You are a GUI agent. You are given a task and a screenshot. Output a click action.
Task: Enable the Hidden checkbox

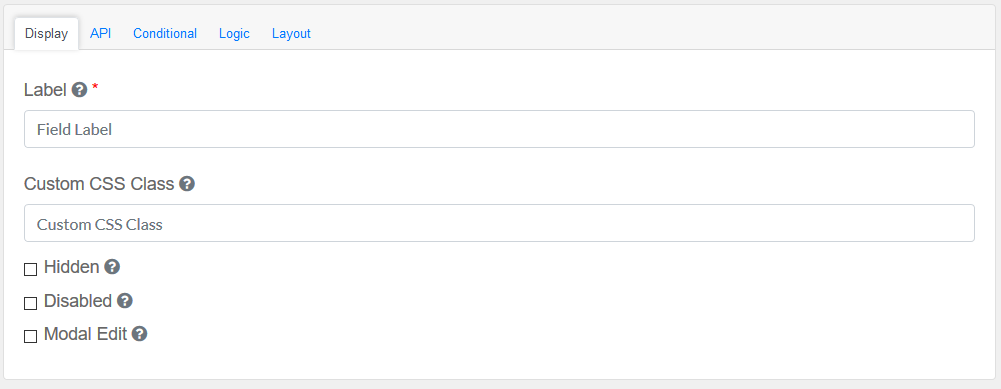[30, 270]
